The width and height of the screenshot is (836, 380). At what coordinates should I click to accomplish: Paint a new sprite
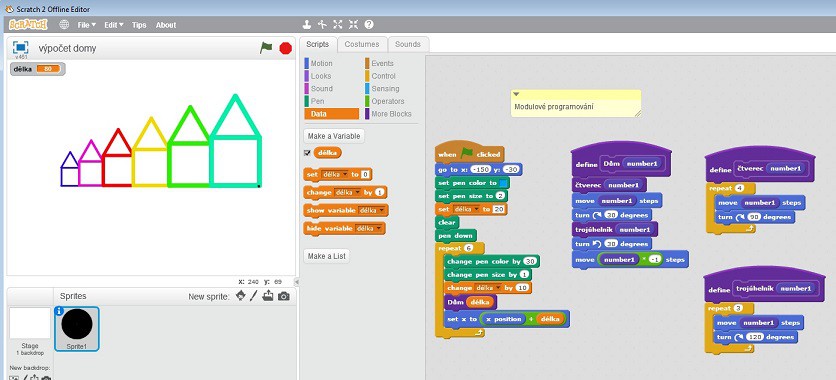[254, 296]
